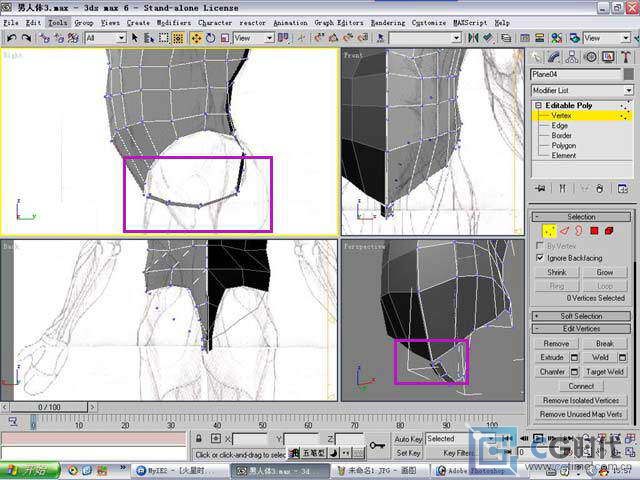Click the Pin Stack icon
The height and width of the screenshot is (480, 640).
click(x=540, y=189)
